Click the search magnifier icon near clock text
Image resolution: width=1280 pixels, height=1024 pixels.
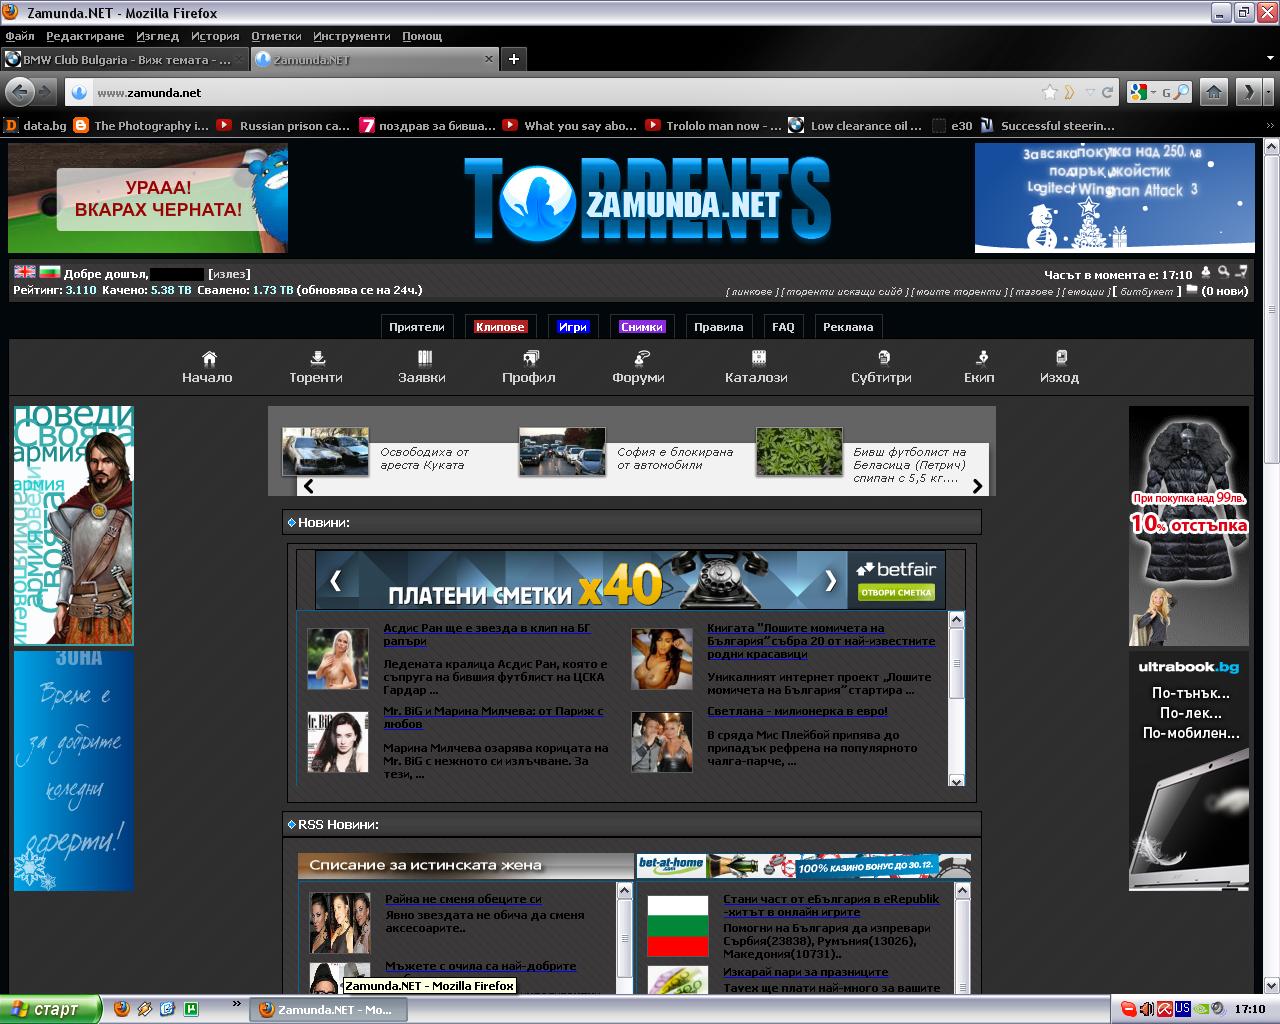[x=1224, y=272]
